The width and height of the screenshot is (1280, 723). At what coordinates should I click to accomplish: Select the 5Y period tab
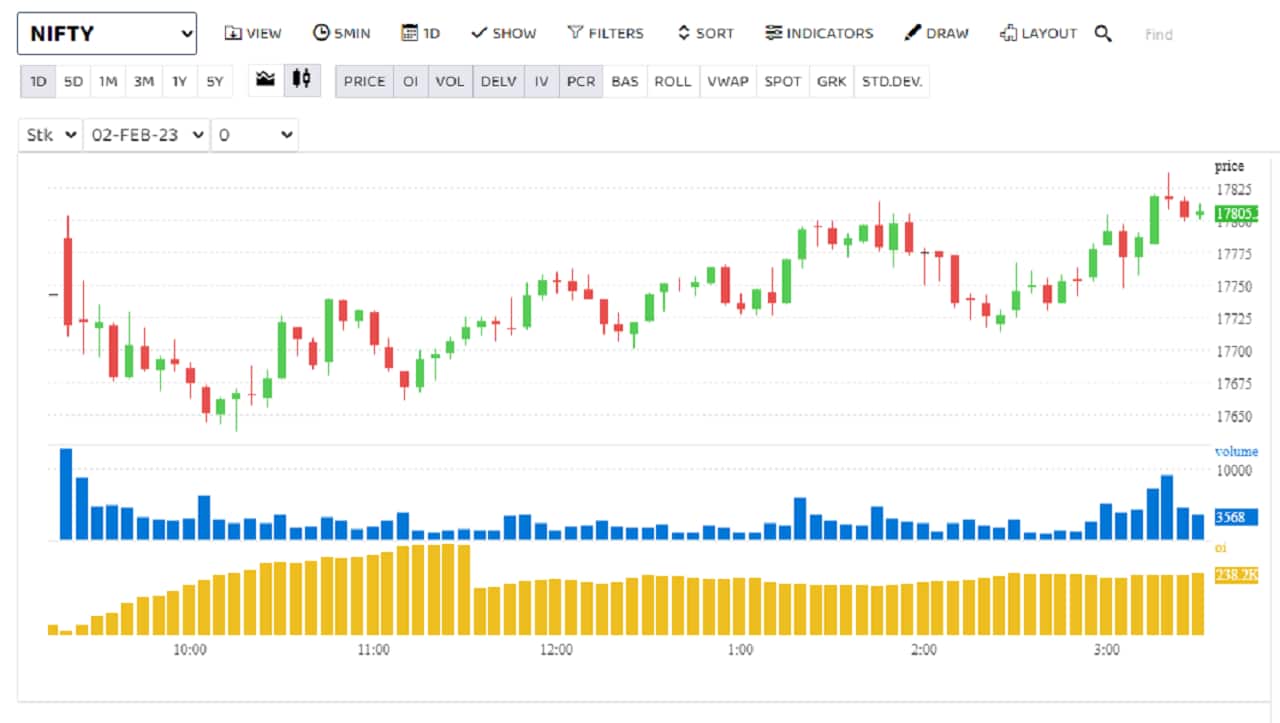215,82
